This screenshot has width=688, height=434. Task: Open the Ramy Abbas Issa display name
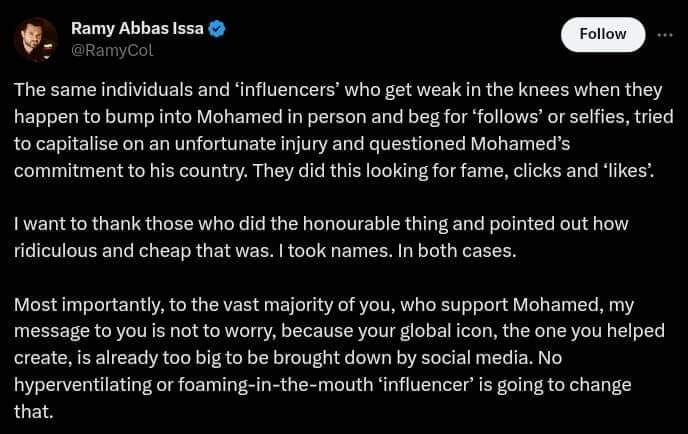point(137,29)
